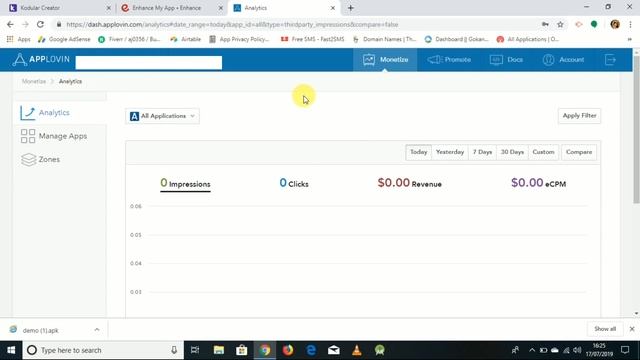The height and width of the screenshot is (360, 640).
Task: Open Firefox from the taskbar
Action: pos(288,350)
